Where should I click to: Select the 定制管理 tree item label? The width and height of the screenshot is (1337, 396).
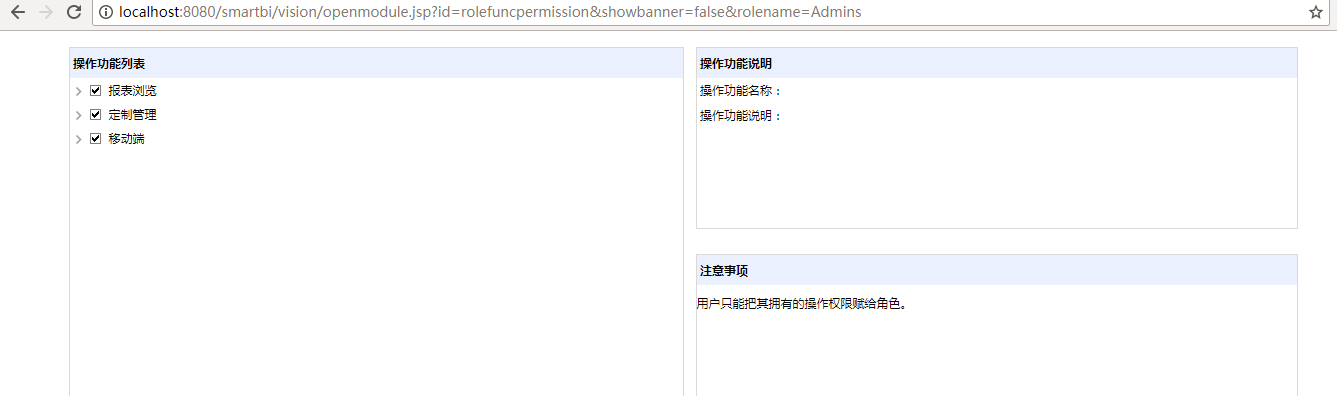click(x=132, y=115)
